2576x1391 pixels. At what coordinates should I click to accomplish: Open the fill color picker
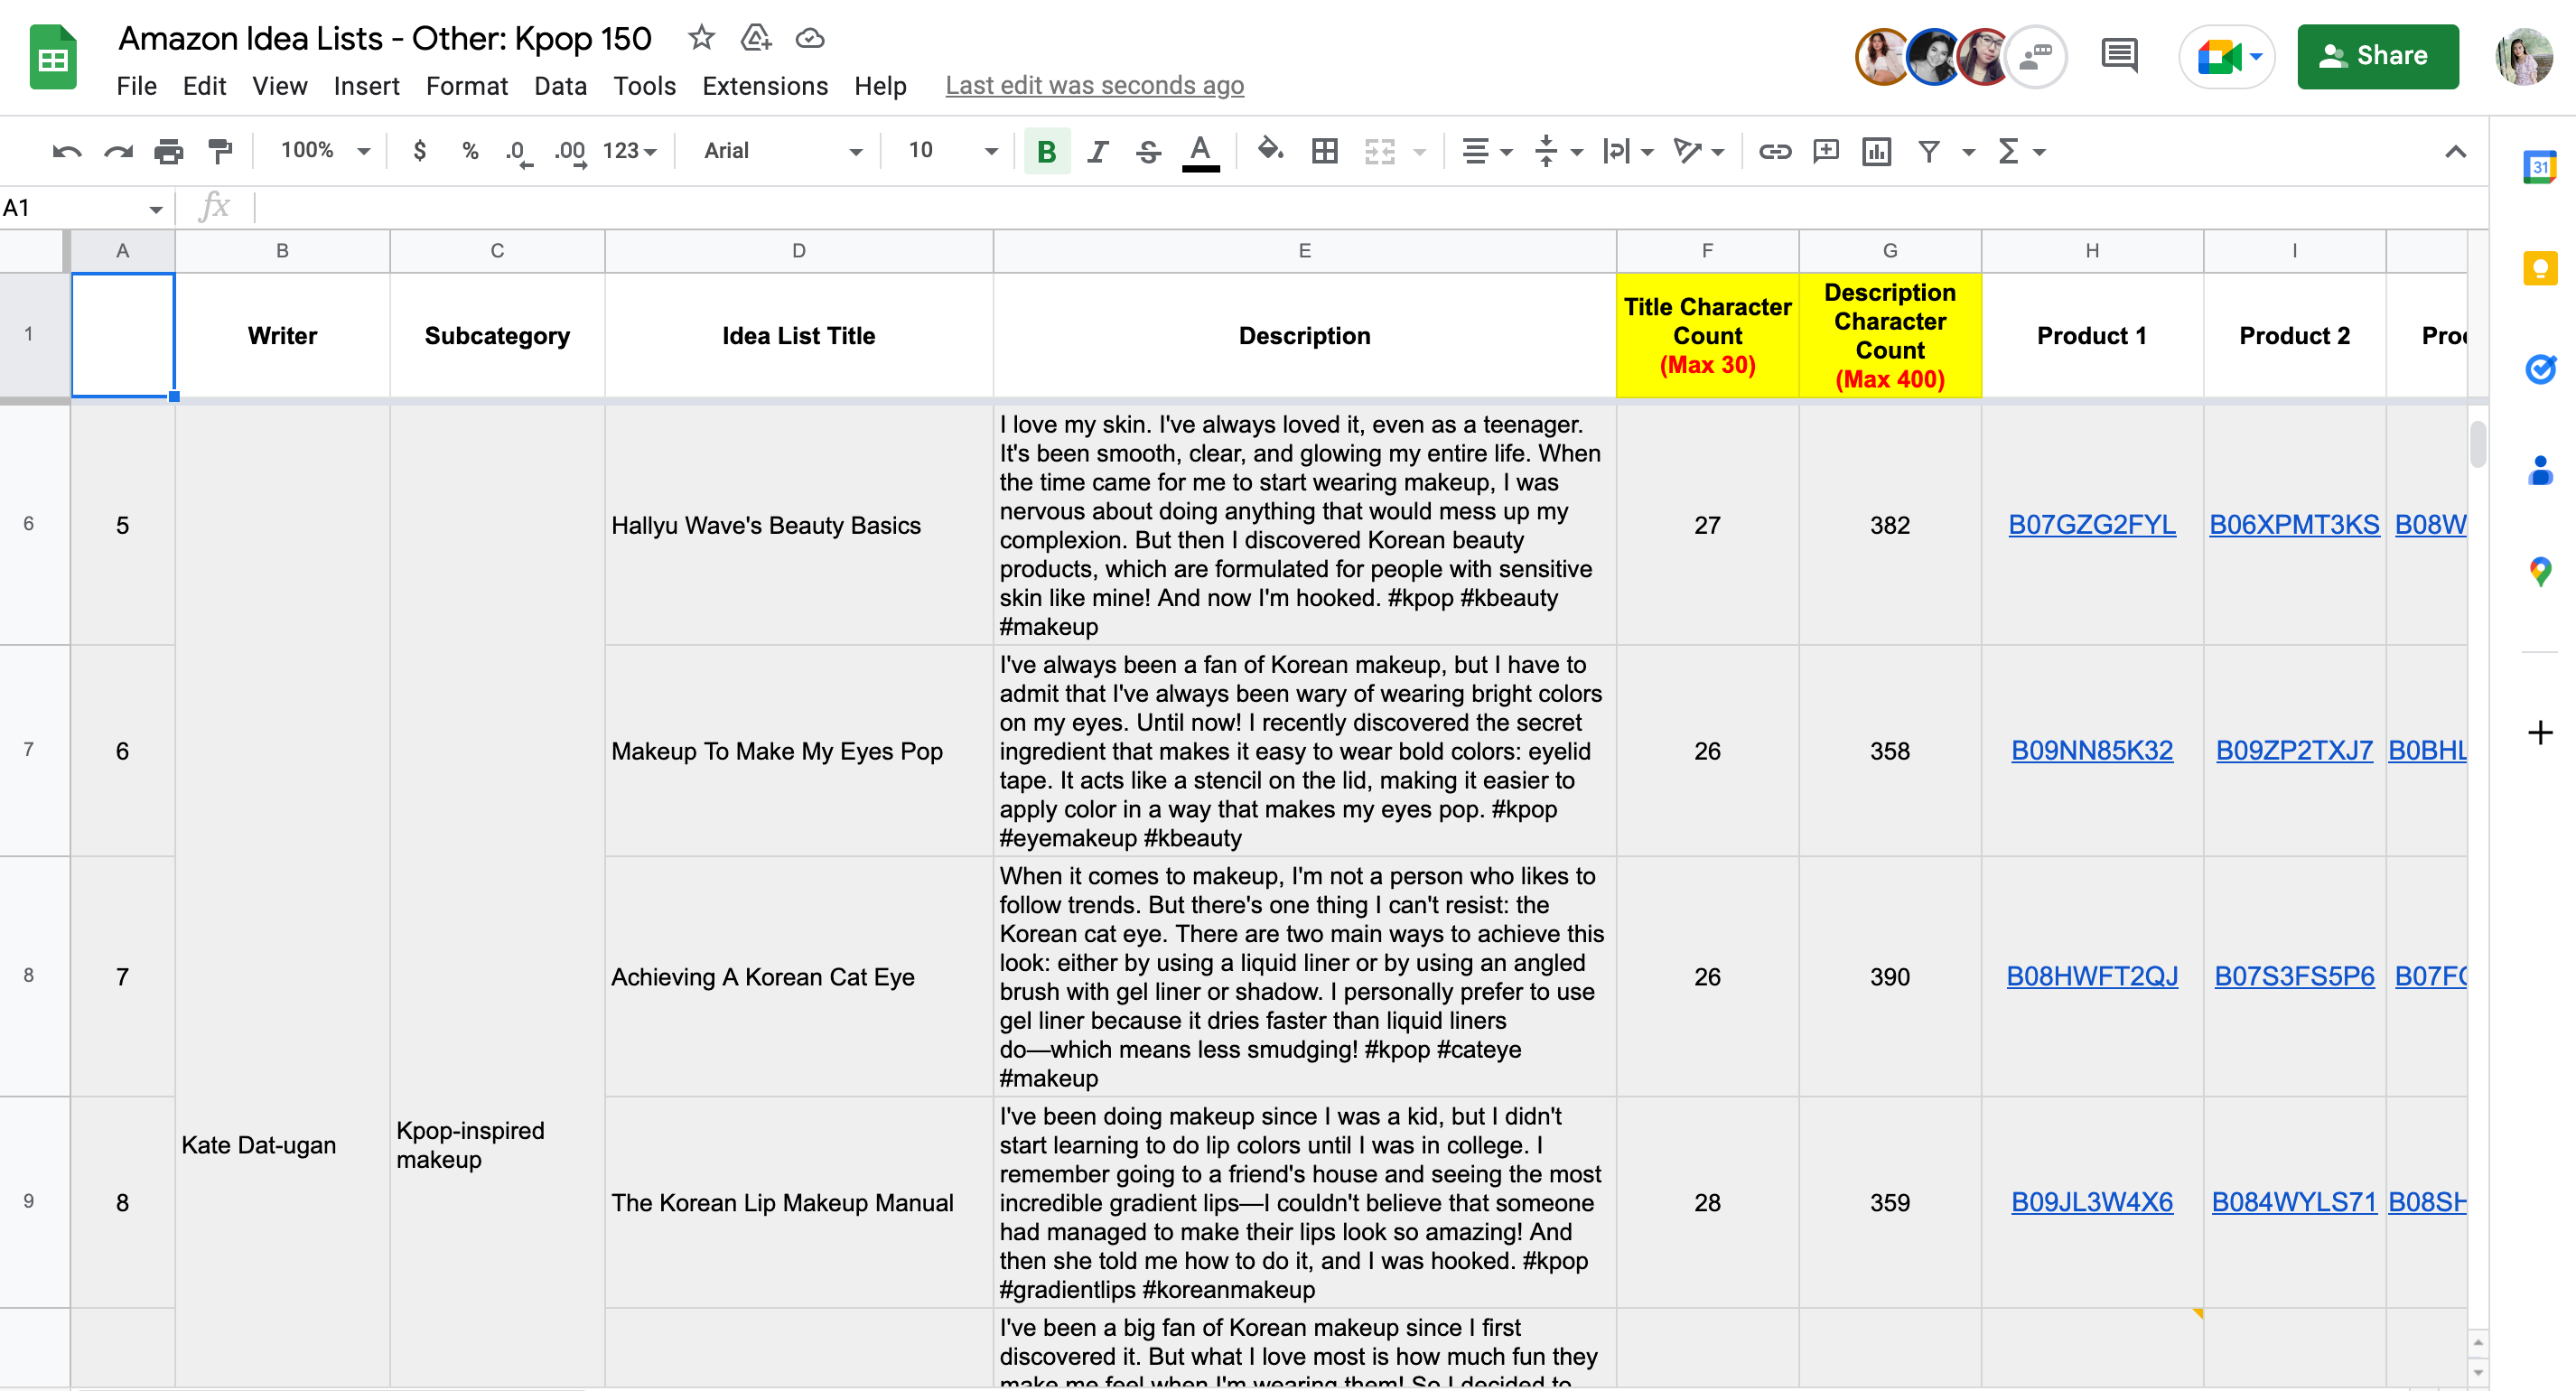[x=1270, y=151]
